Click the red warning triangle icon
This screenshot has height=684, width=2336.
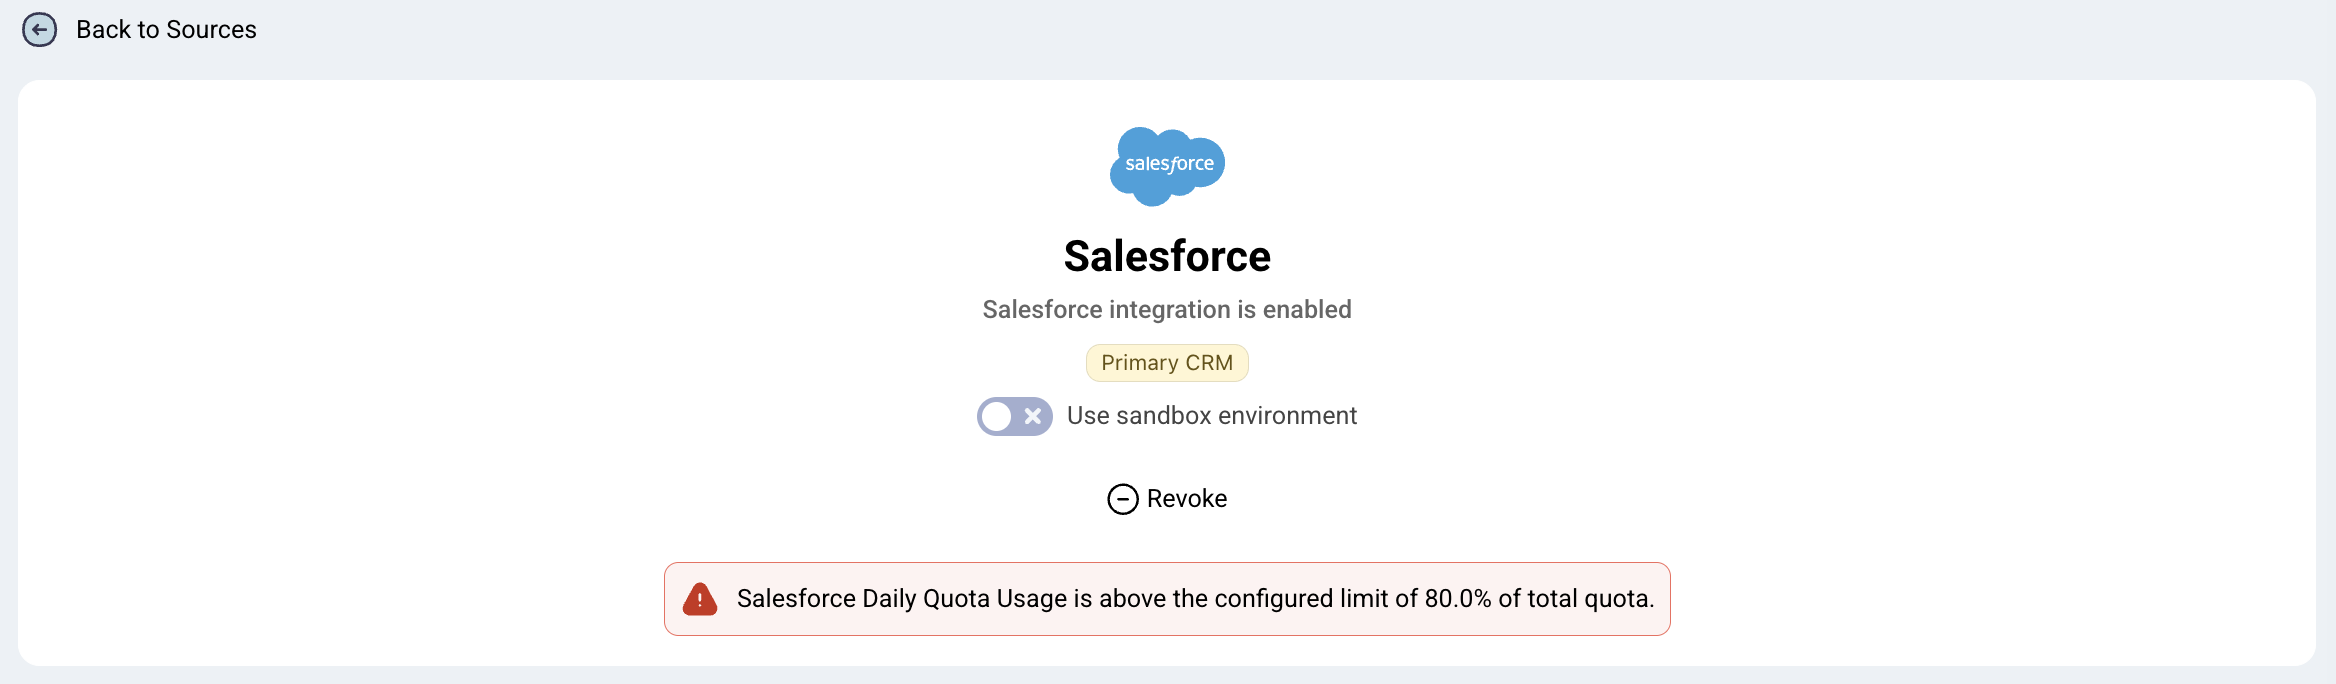[700, 599]
